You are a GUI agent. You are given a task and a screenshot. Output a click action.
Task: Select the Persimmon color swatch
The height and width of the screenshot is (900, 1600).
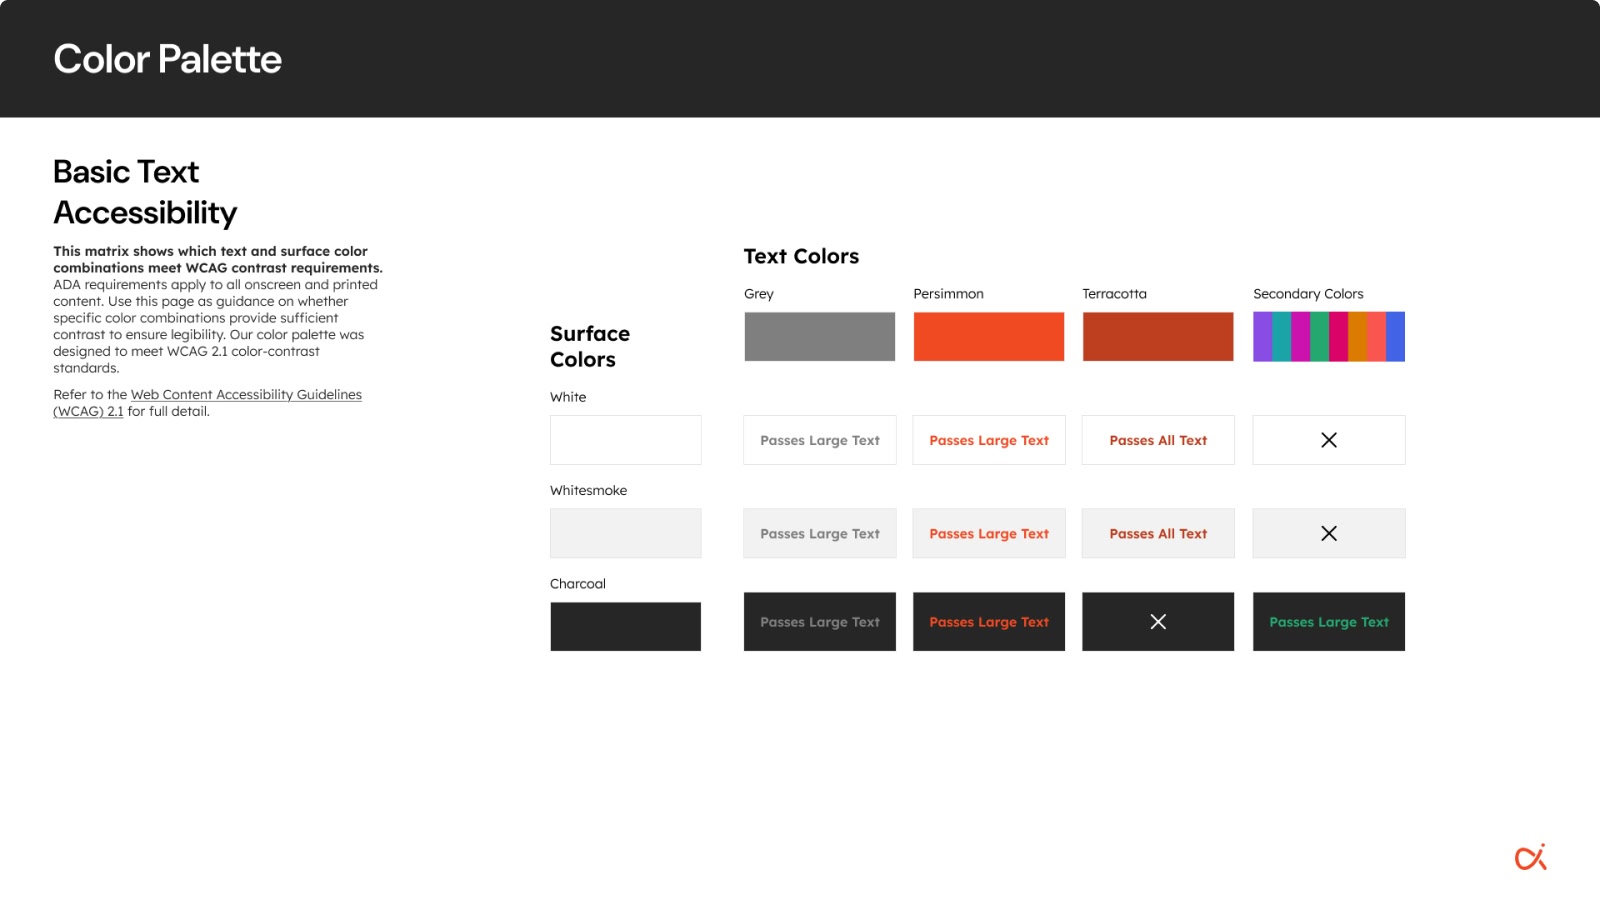989,336
